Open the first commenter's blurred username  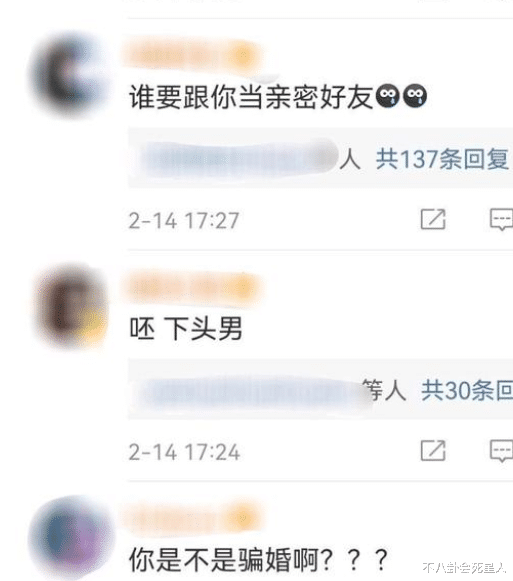(192, 56)
